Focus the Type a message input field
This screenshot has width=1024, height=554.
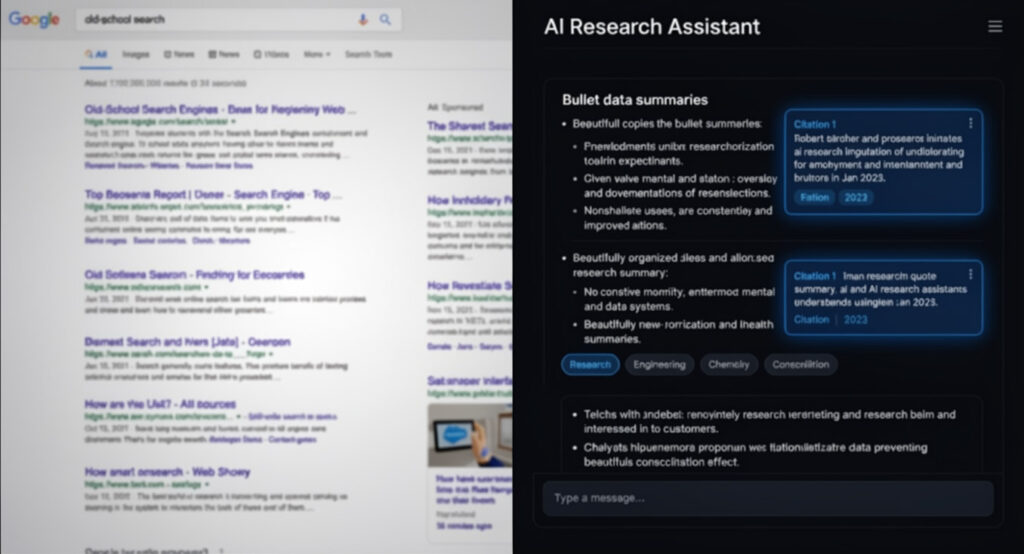(768, 498)
